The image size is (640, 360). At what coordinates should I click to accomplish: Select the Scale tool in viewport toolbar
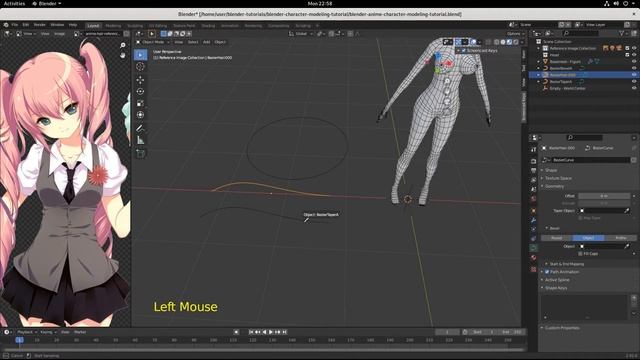140,103
